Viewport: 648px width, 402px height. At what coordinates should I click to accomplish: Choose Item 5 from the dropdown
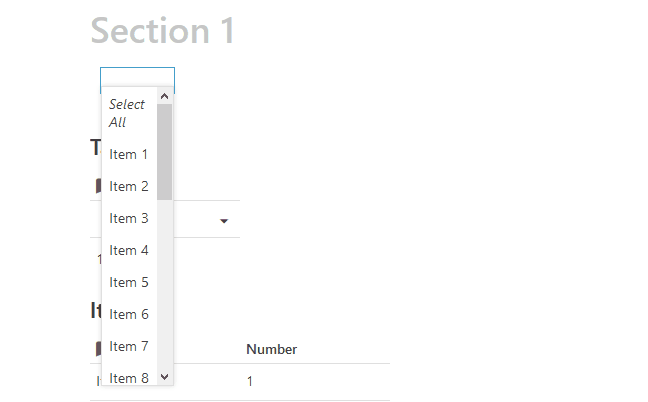(x=129, y=282)
